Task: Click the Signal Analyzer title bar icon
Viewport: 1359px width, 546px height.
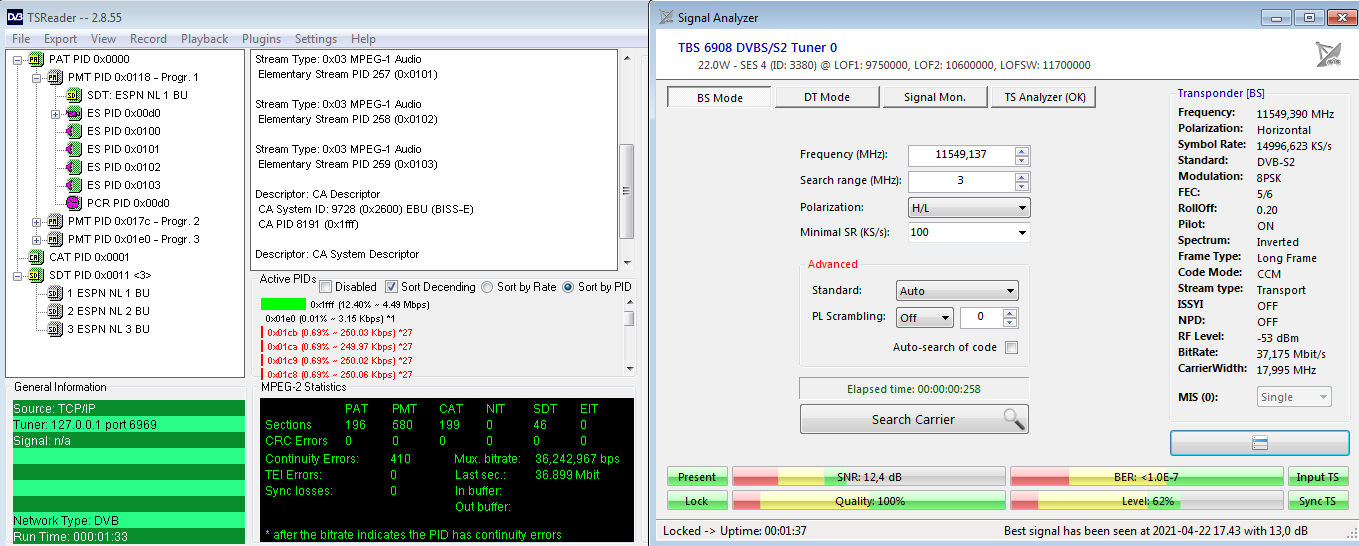Action: point(665,17)
